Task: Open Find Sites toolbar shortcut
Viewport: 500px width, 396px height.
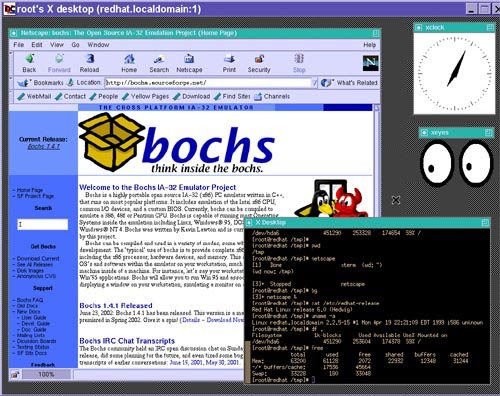Action: (x=232, y=96)
